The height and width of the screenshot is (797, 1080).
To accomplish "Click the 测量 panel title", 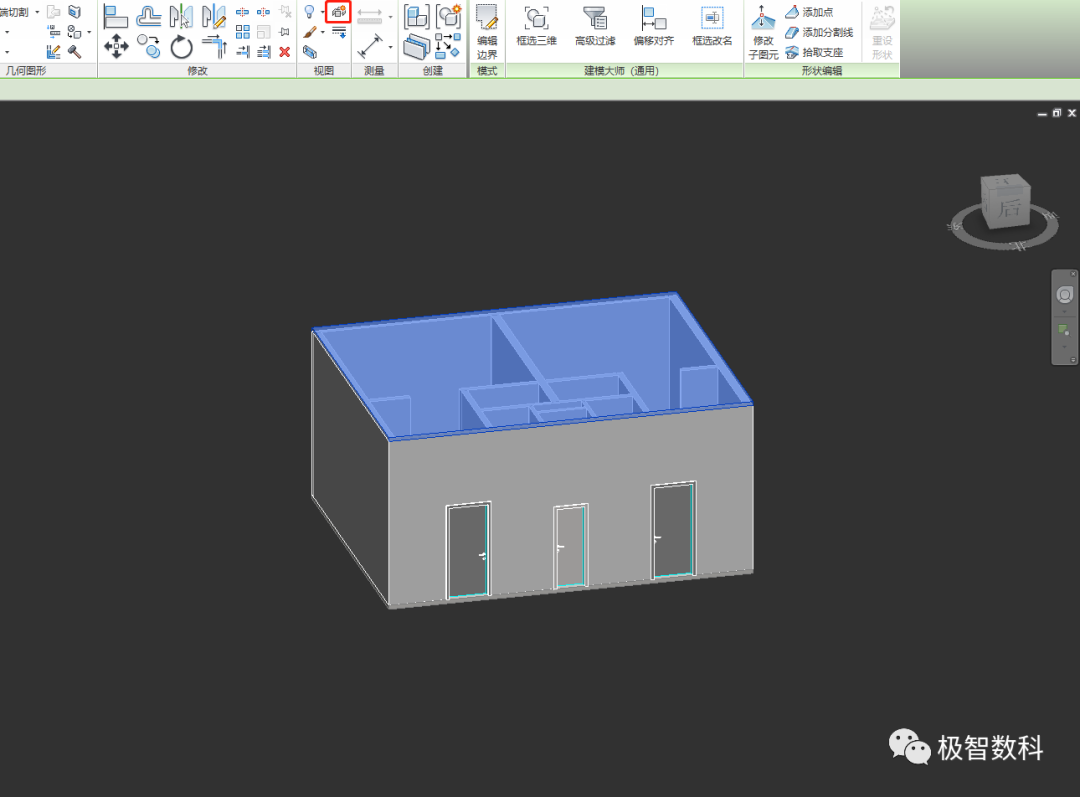I will pos(374,70).
